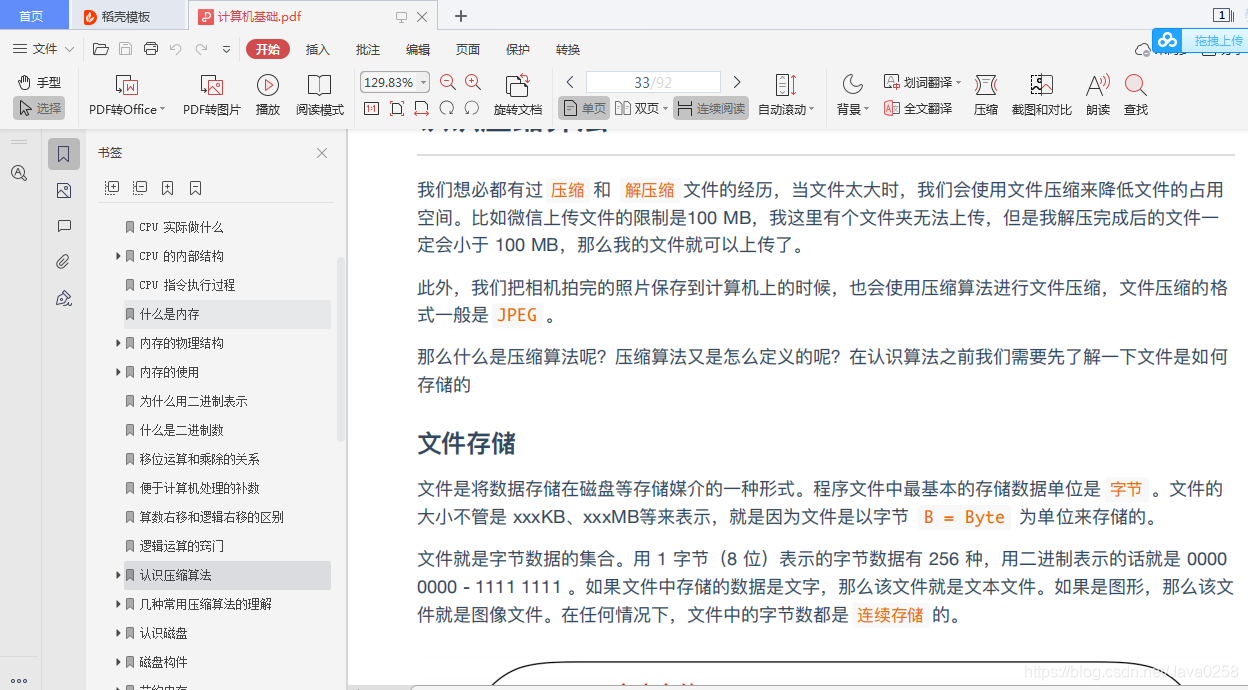
Task: Start 朗读 read-aloud
Action: pos(1098,96)
